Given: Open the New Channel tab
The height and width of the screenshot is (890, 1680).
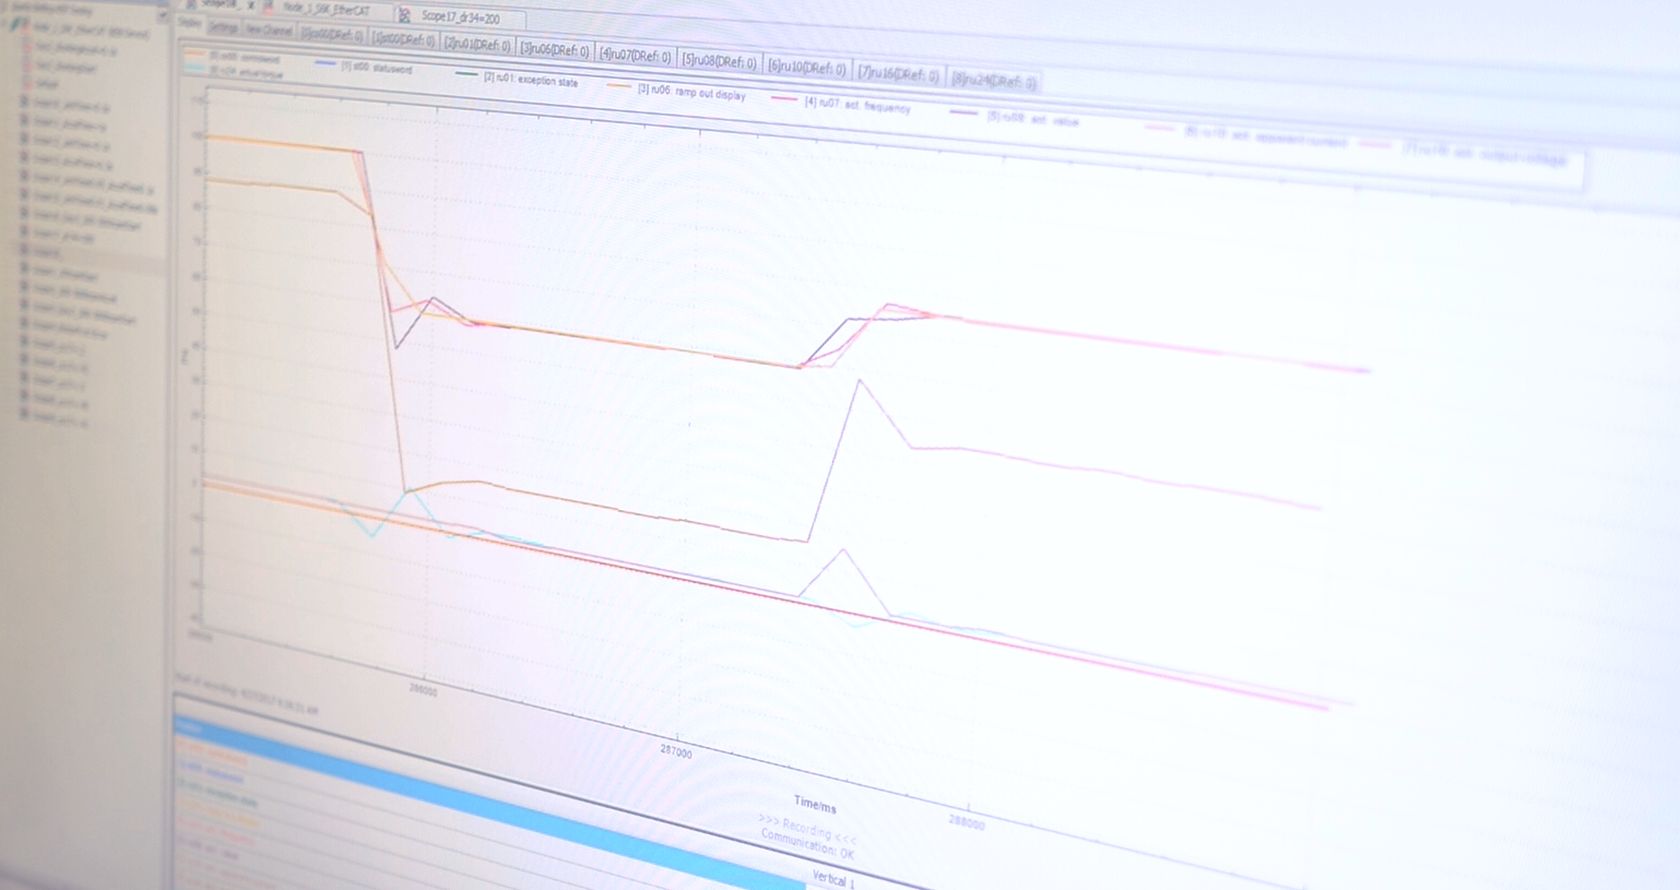Looking at the screenshot, I should 268,30.
